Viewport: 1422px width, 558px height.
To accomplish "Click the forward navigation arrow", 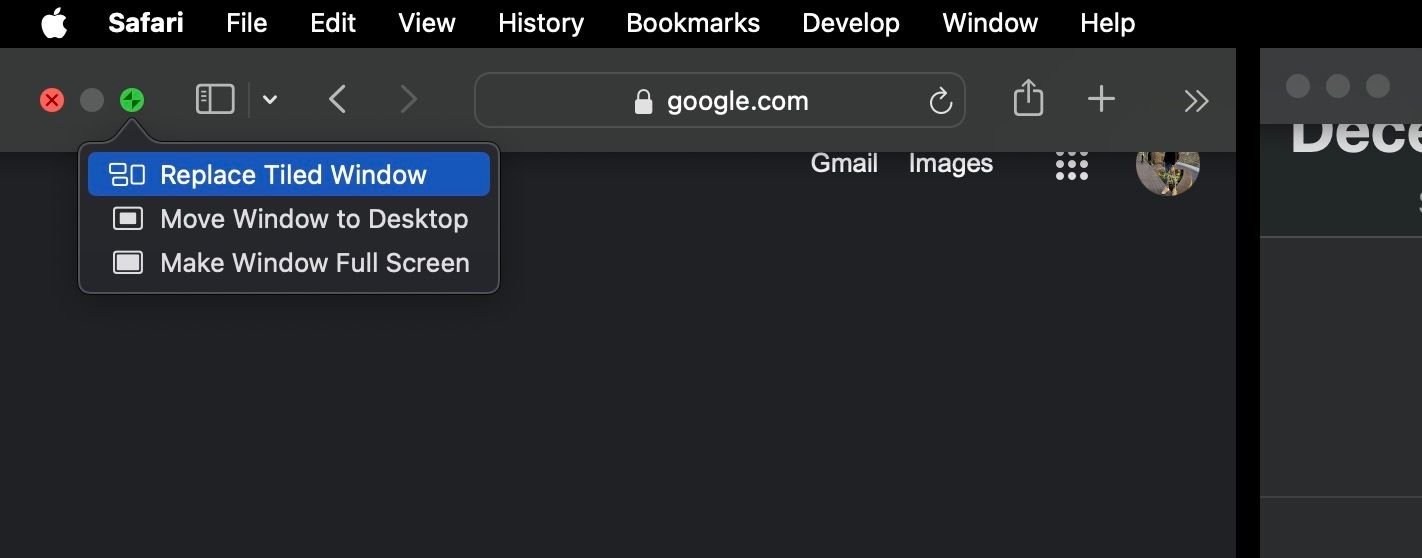I will click(x=408, y=100).
